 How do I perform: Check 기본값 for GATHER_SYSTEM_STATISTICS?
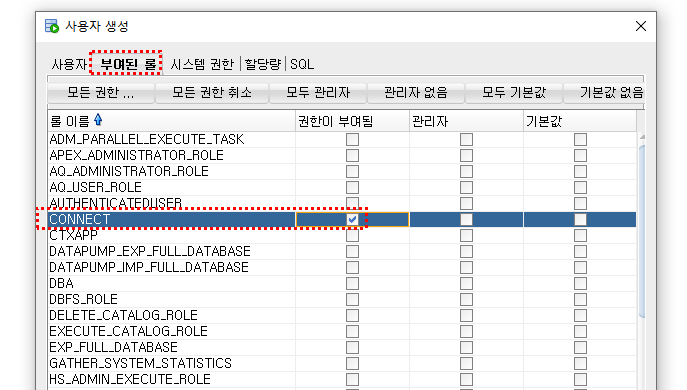tap(580, 363)
